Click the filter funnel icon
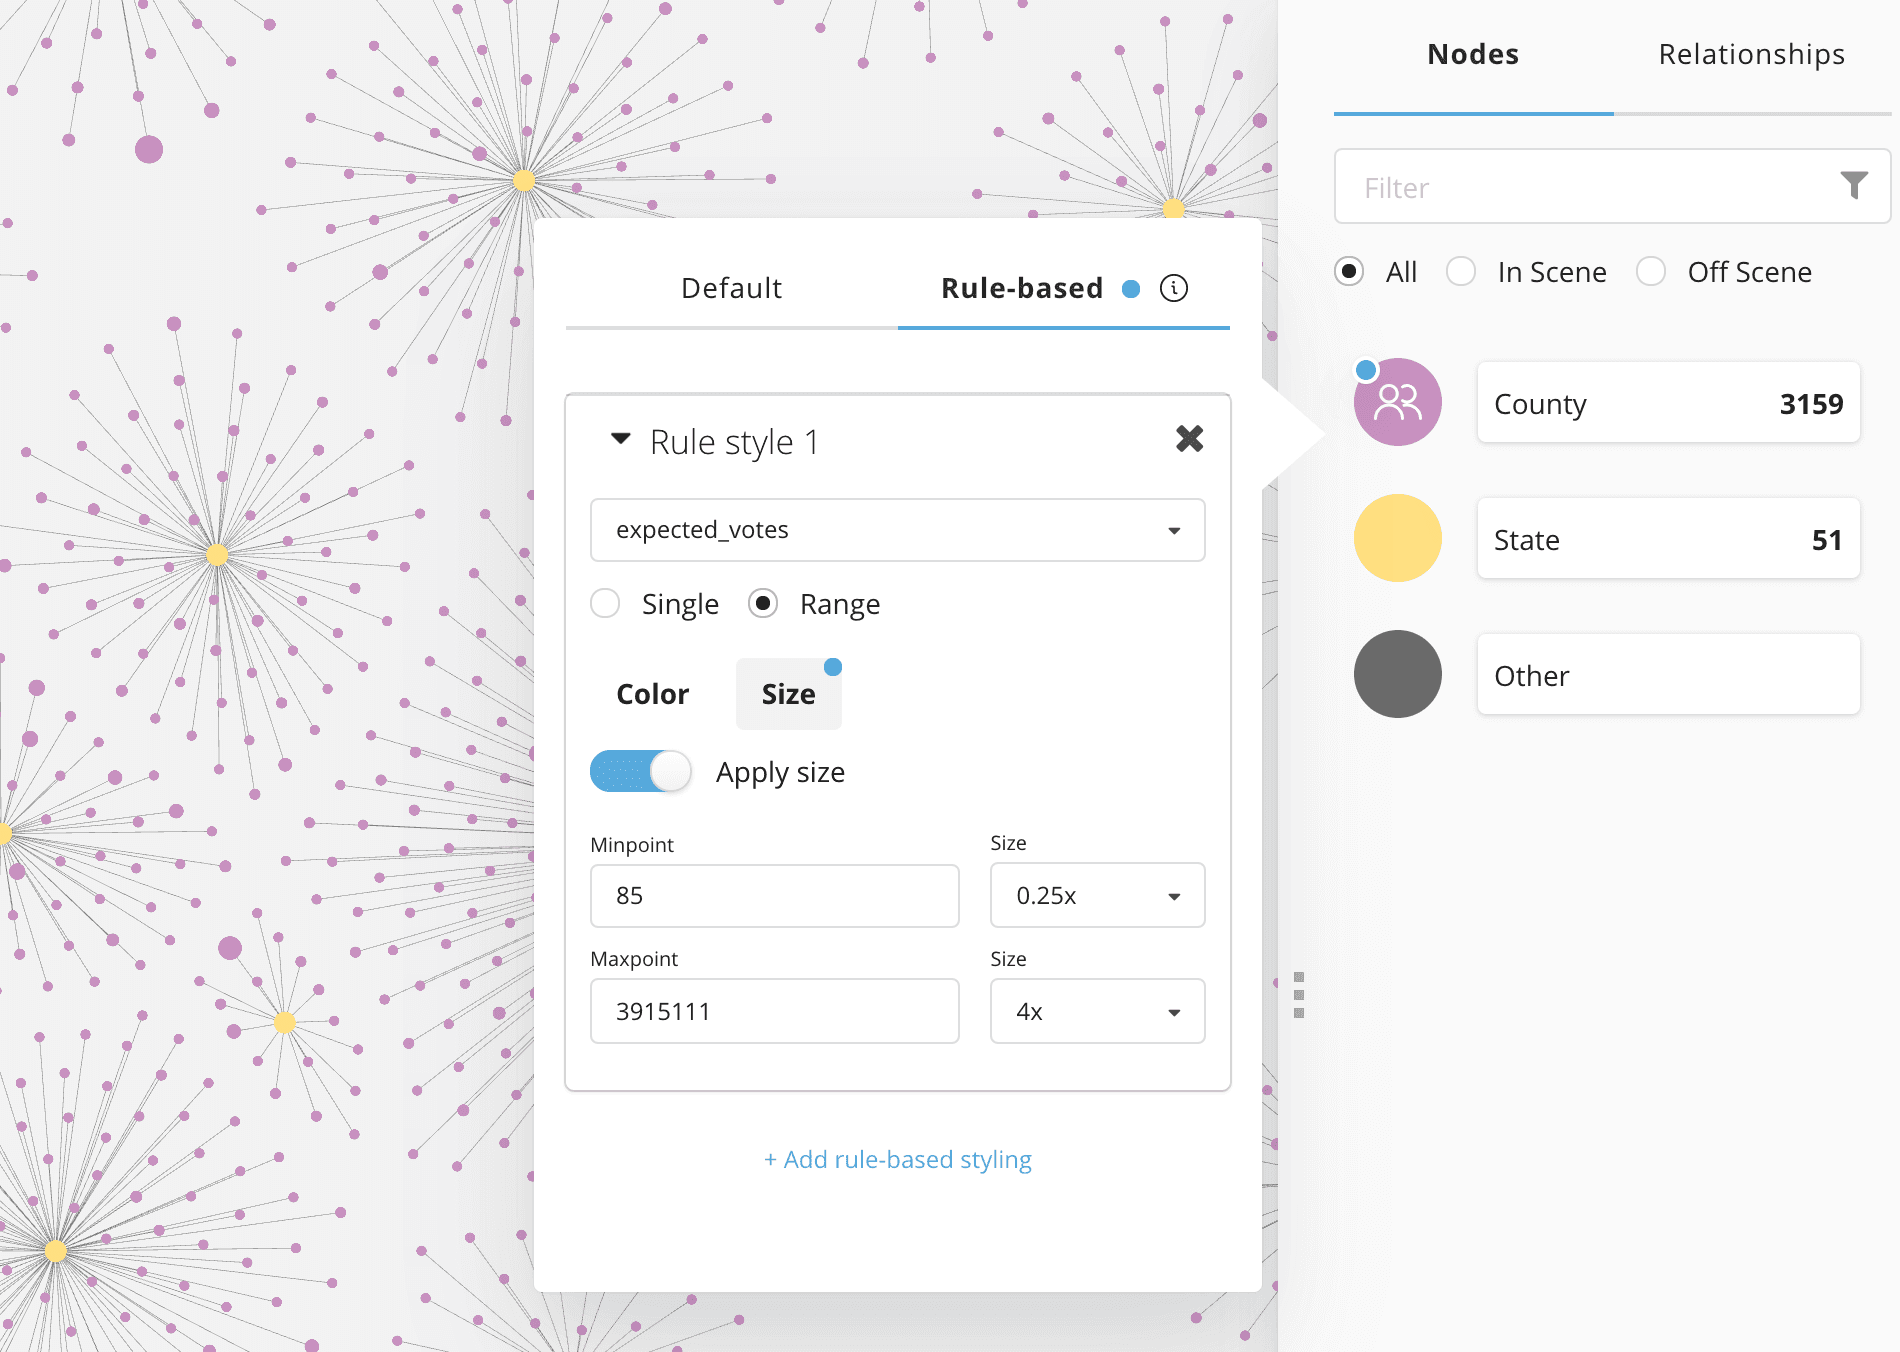Screen dimensions: 1900x1352 1853,185
